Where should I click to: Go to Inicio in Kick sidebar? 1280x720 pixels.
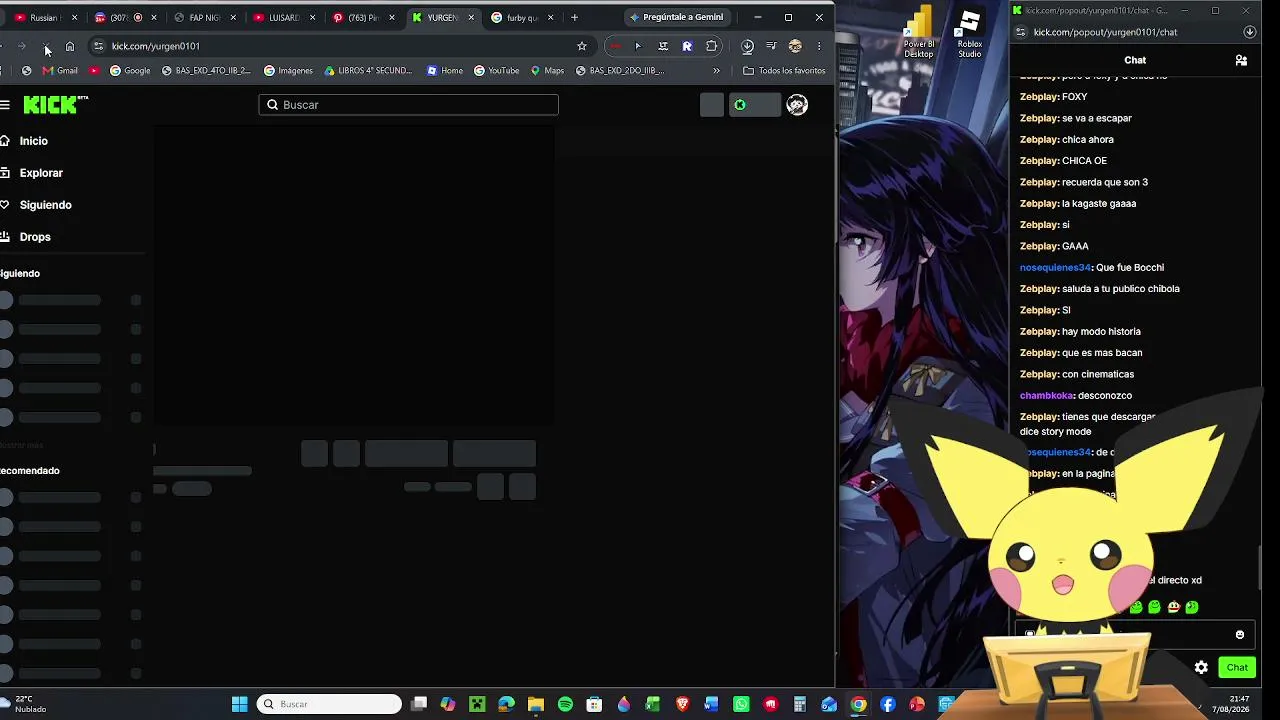pyautogui.click(x=33, y=141)
